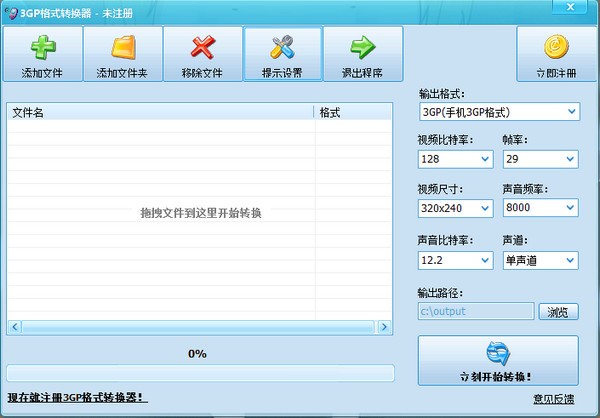The image size is (600, 418).
Task: Open the audio channel dropdown showing 单声道
Action: pos(540,260)
